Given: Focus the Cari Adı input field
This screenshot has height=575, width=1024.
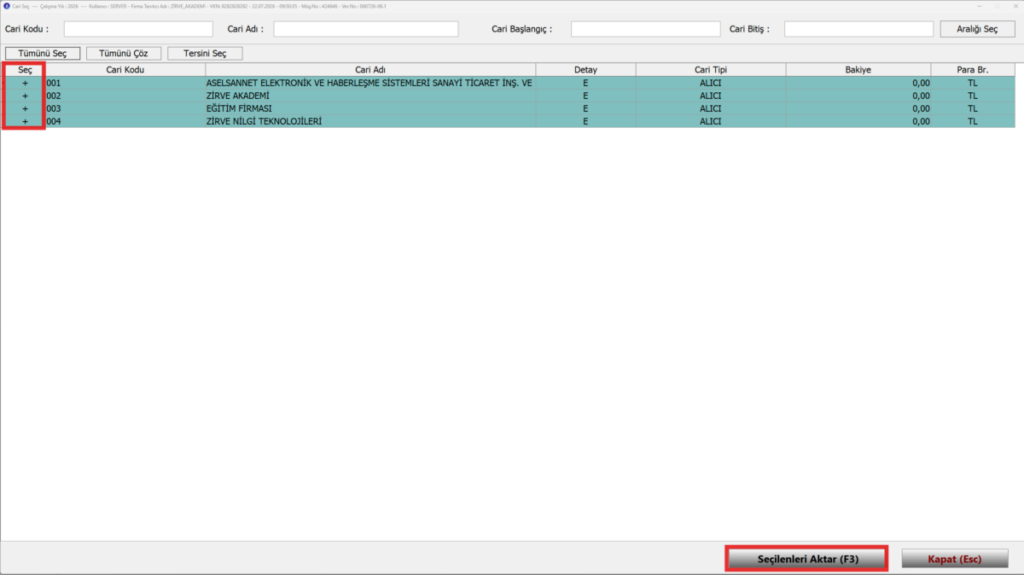Looking at the screenshot, I should point(366,29).
